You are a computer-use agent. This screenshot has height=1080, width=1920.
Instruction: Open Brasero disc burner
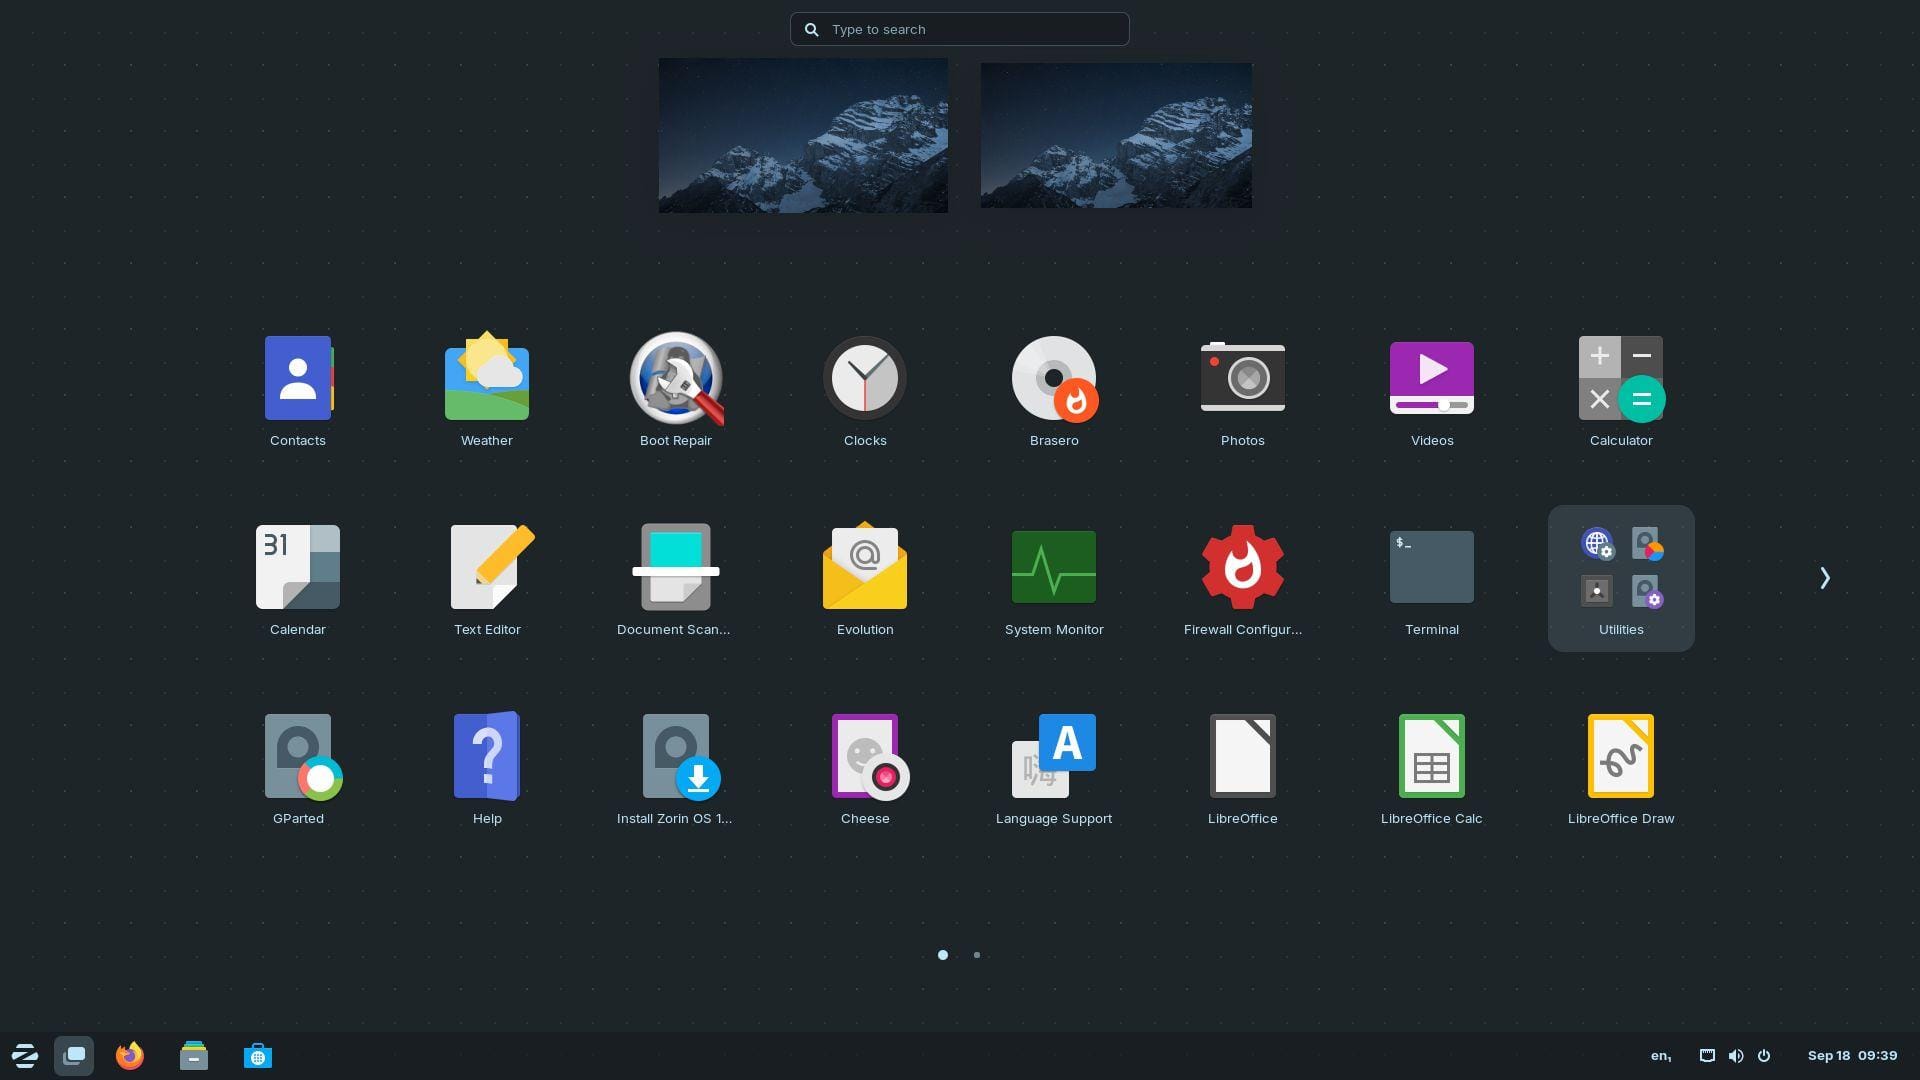click(x=1053, y=378)
